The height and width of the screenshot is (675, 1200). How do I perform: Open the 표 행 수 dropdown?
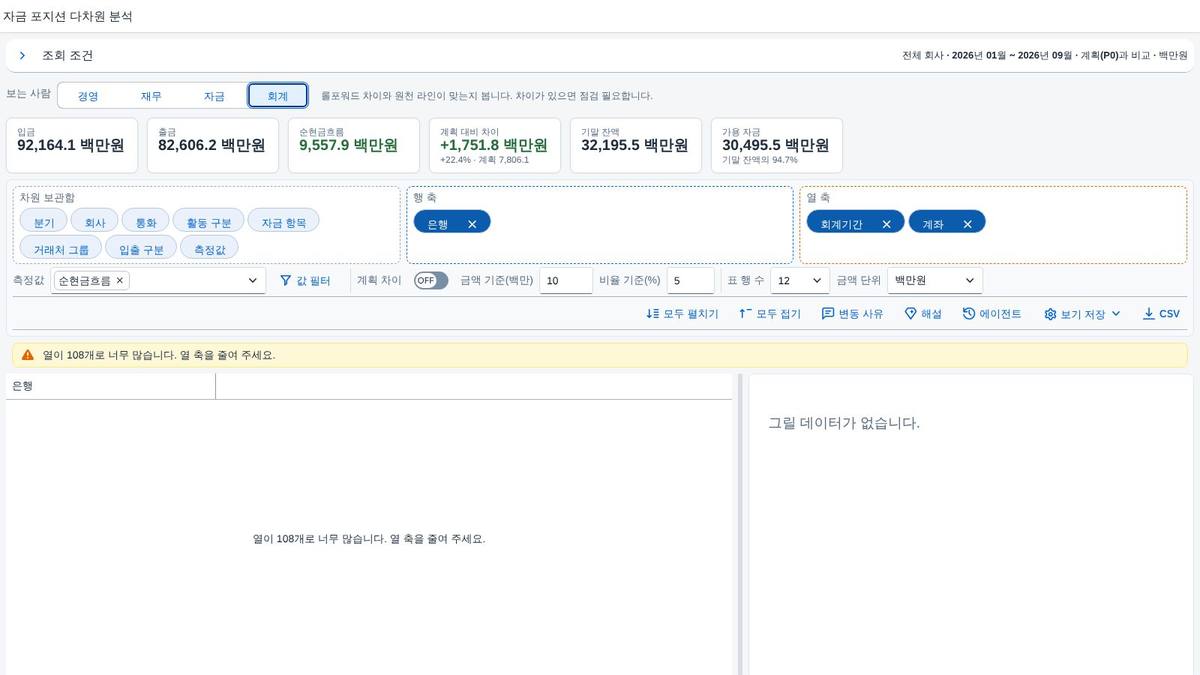point(800,281)
